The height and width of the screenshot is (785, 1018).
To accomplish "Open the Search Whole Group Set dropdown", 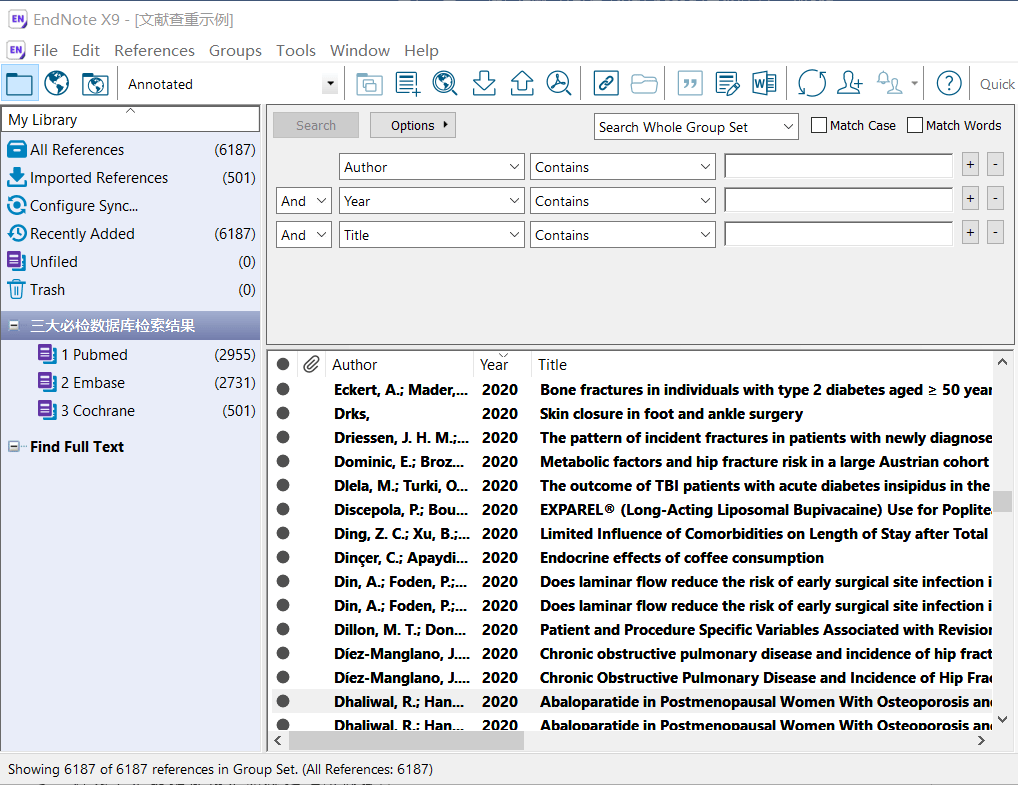I will pyautogui.click(x=788, y=127).
